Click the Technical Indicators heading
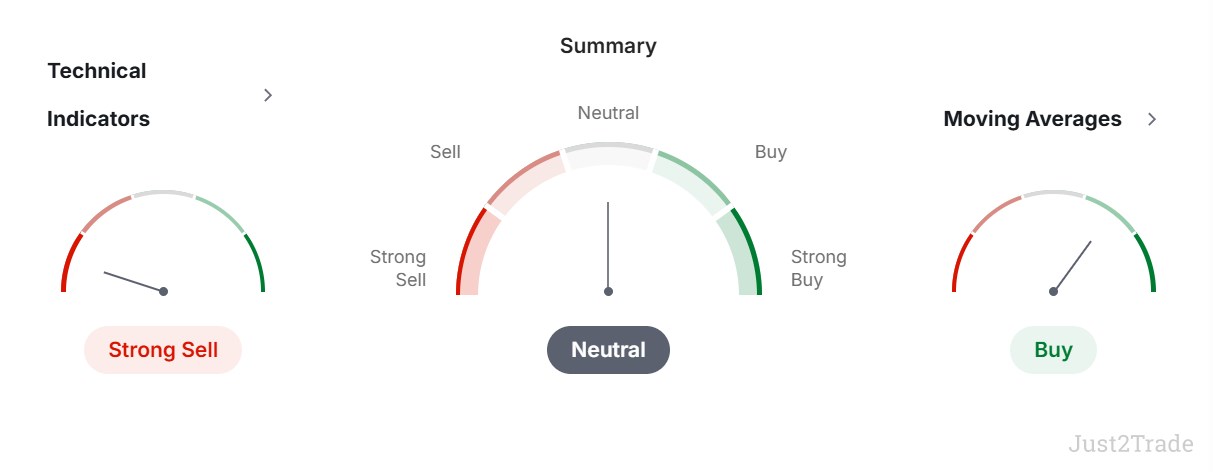 (x=98, y=95)
